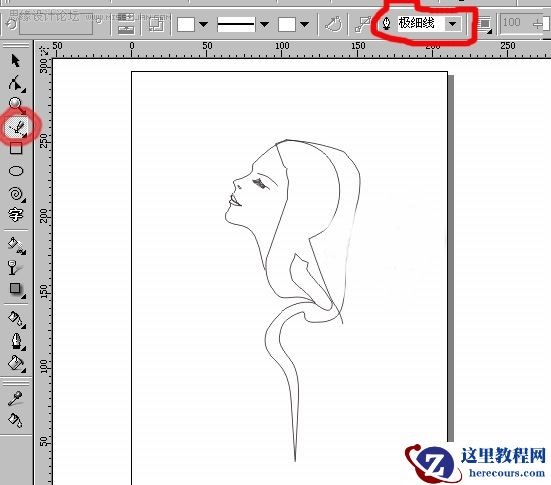Screen dimensions: 551x485
Task: Select the Zoom magnifier tool
Action: [16, 104]
